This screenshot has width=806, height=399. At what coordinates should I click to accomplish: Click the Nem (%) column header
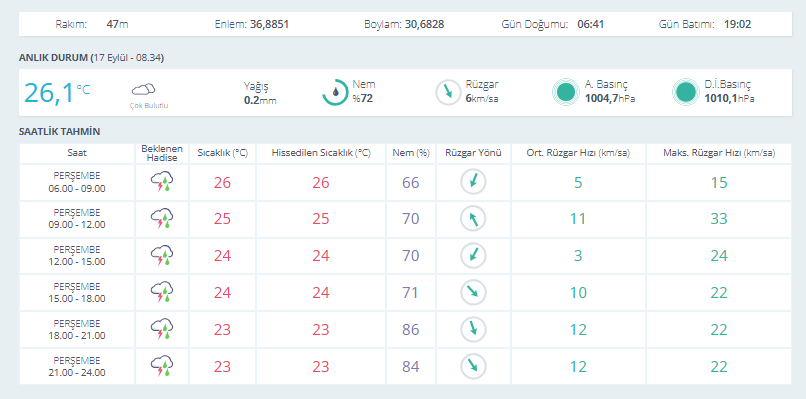(x=411, y=153)
